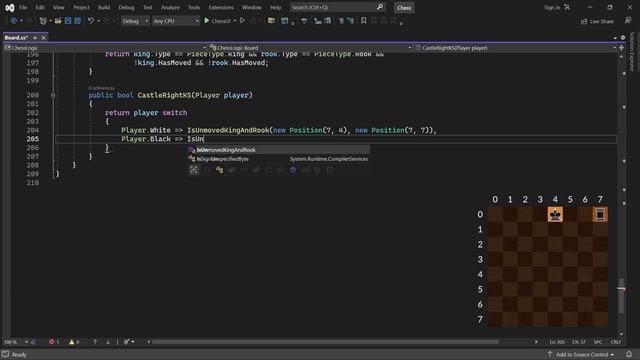Click the Sign in link

(x=552, y=7)
